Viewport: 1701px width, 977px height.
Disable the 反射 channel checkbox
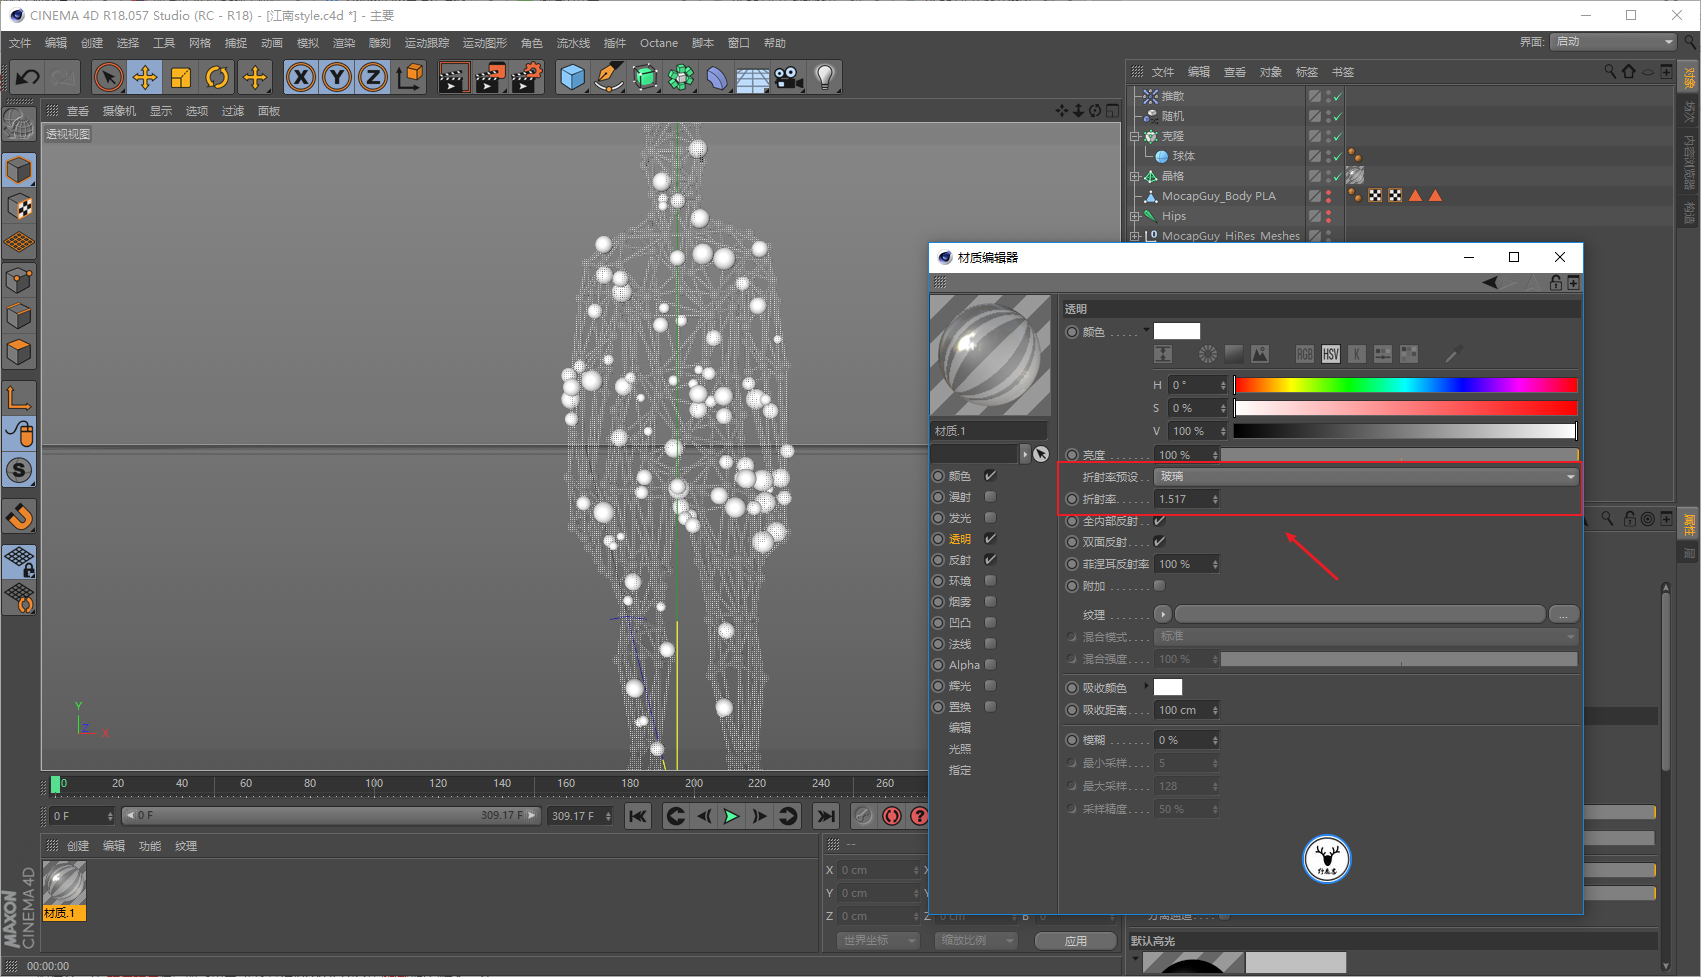990,559
